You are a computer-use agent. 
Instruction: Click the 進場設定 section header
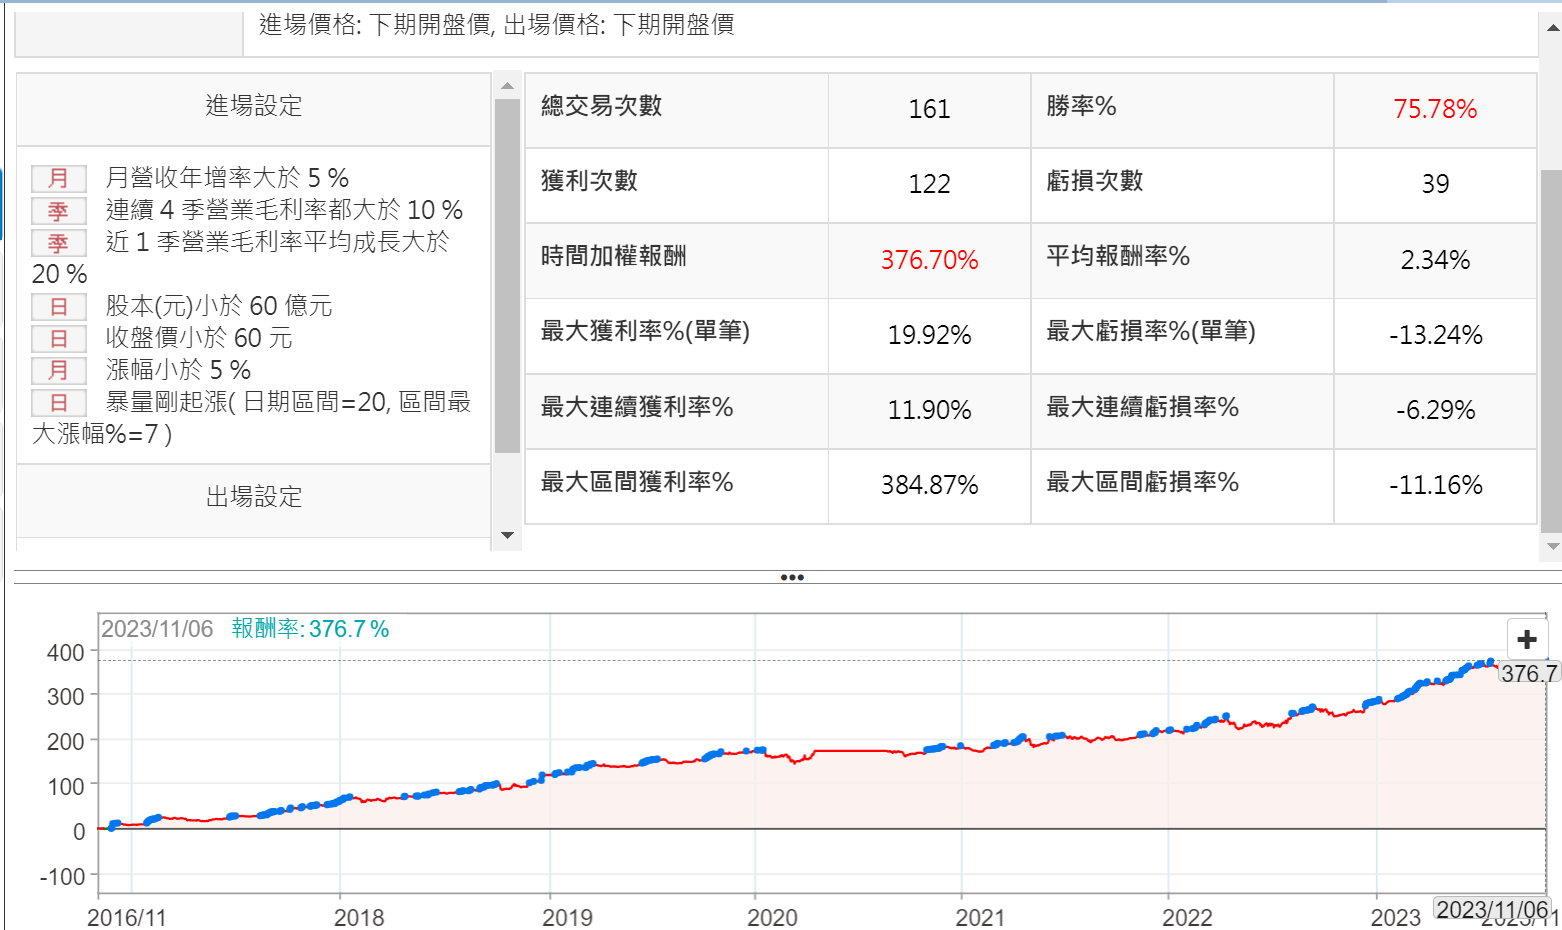(x=253, y=106)
